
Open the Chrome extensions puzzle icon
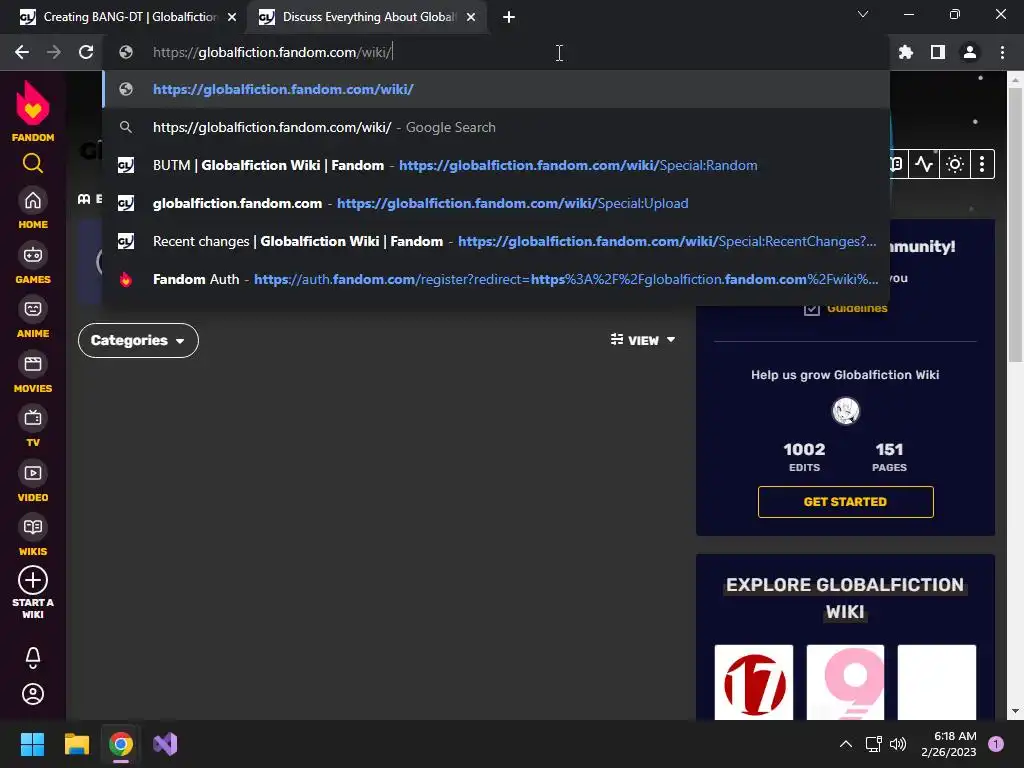pos(906,52)
